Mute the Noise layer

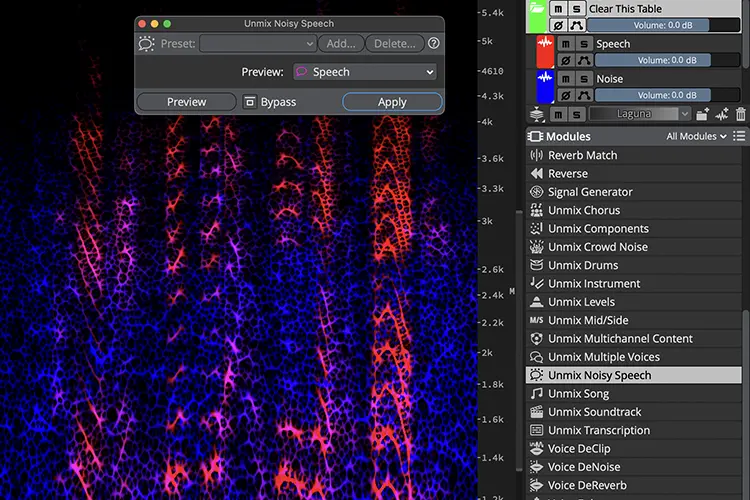click(566, 79)
